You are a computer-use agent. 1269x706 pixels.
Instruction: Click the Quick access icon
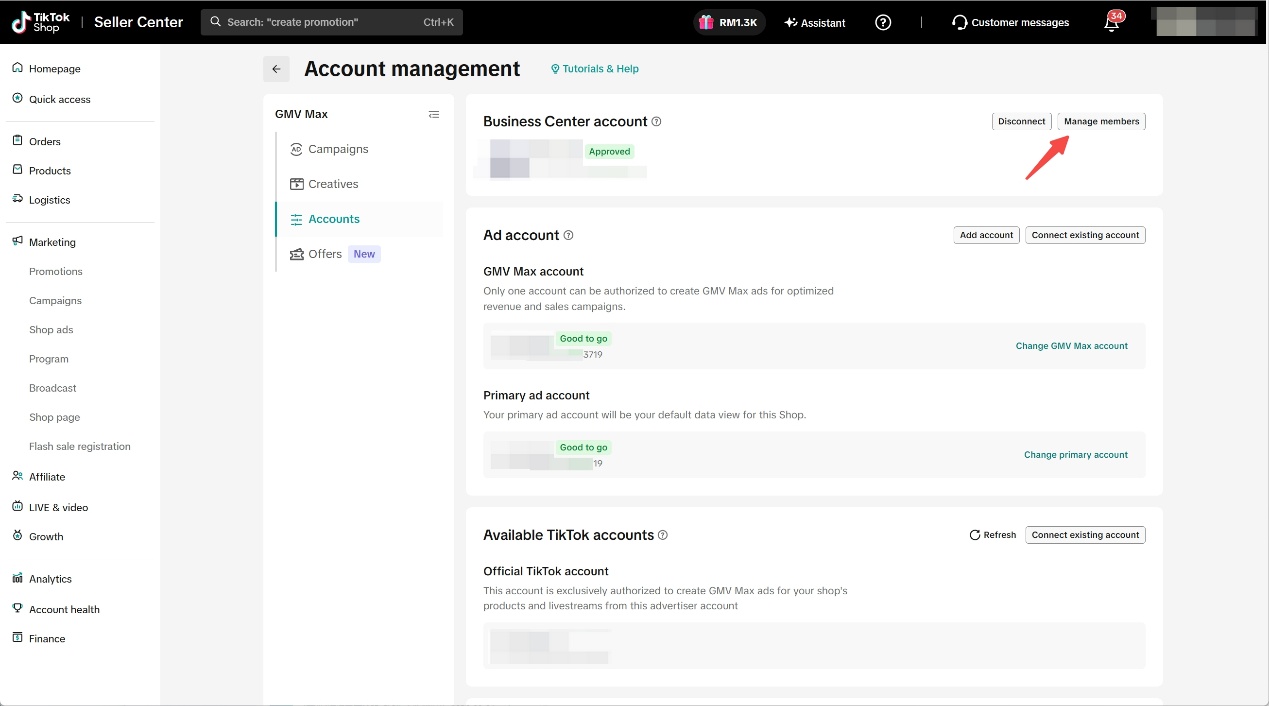17,98
